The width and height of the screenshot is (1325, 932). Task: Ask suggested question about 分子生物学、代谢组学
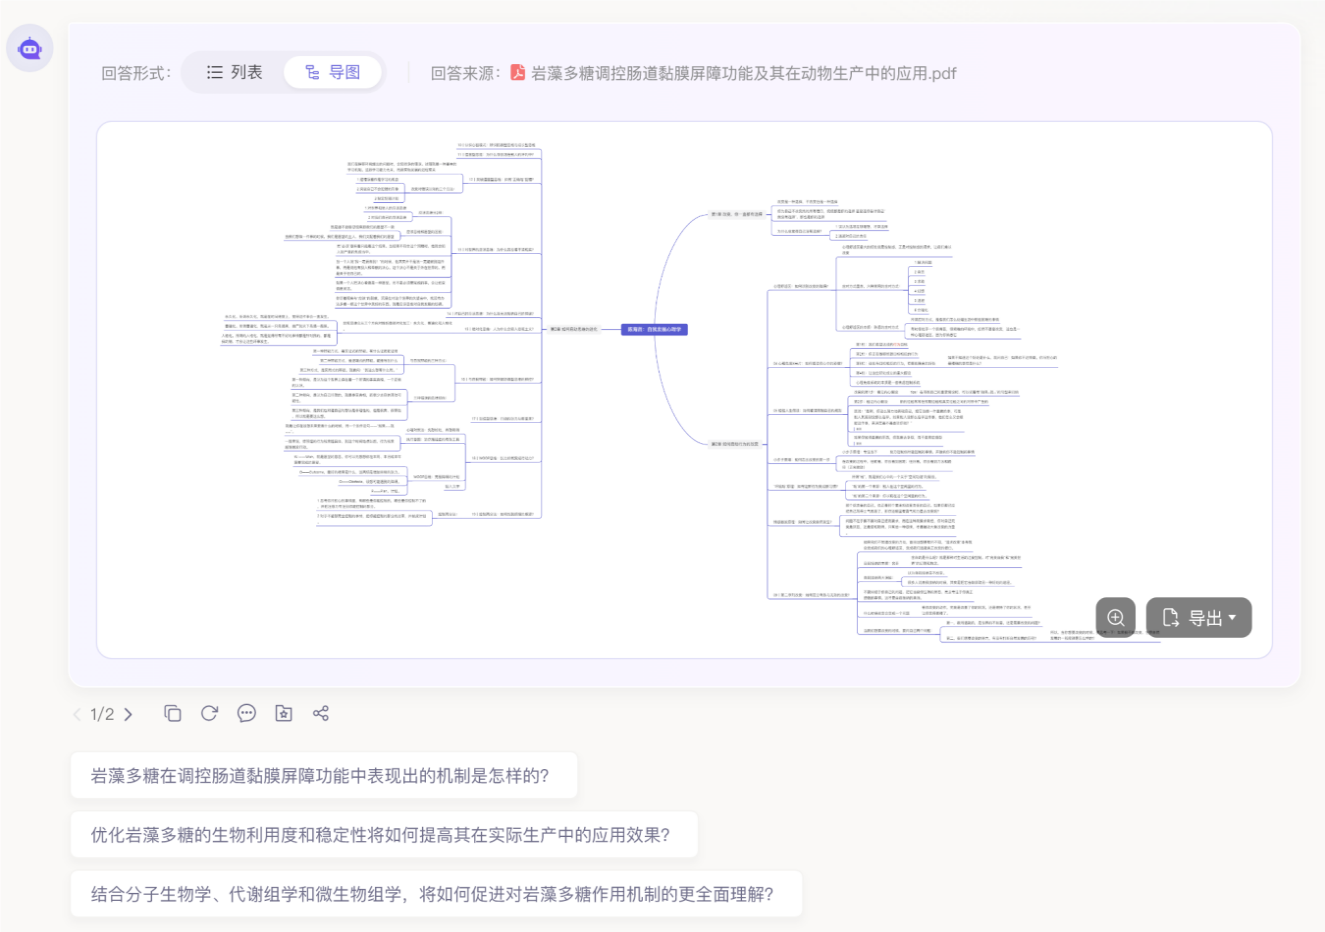click(435, 894)
